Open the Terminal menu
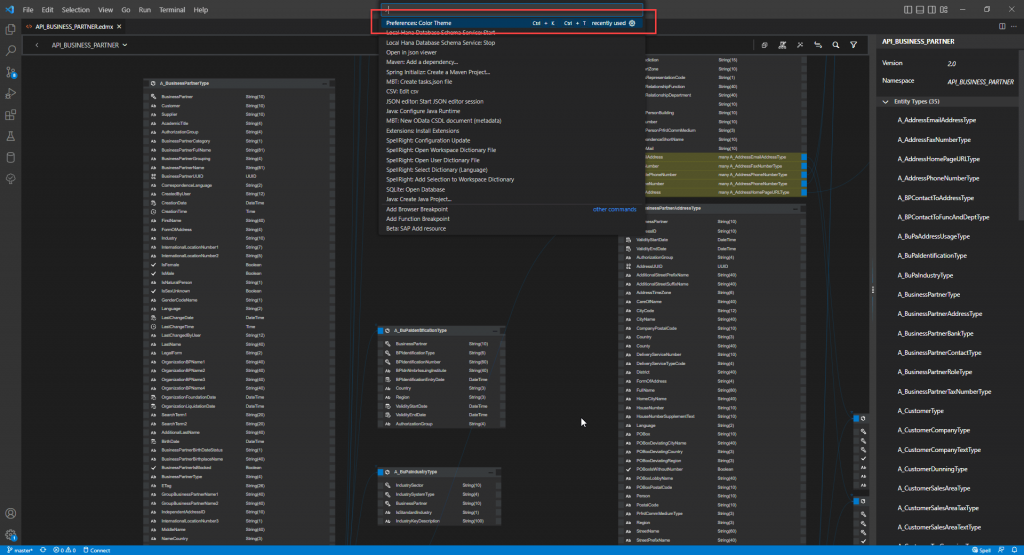The image size is (1024, 555). (172, 10)
